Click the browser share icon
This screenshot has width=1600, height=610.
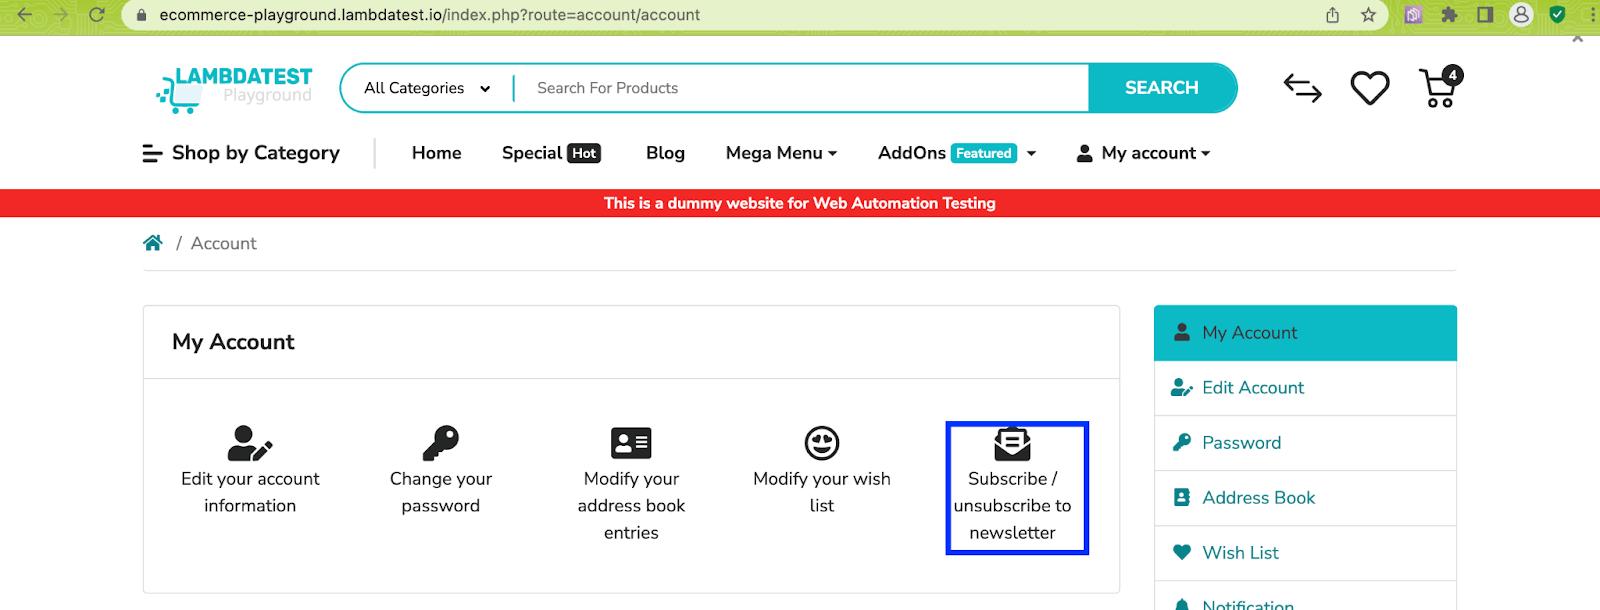coord(1333,15)
